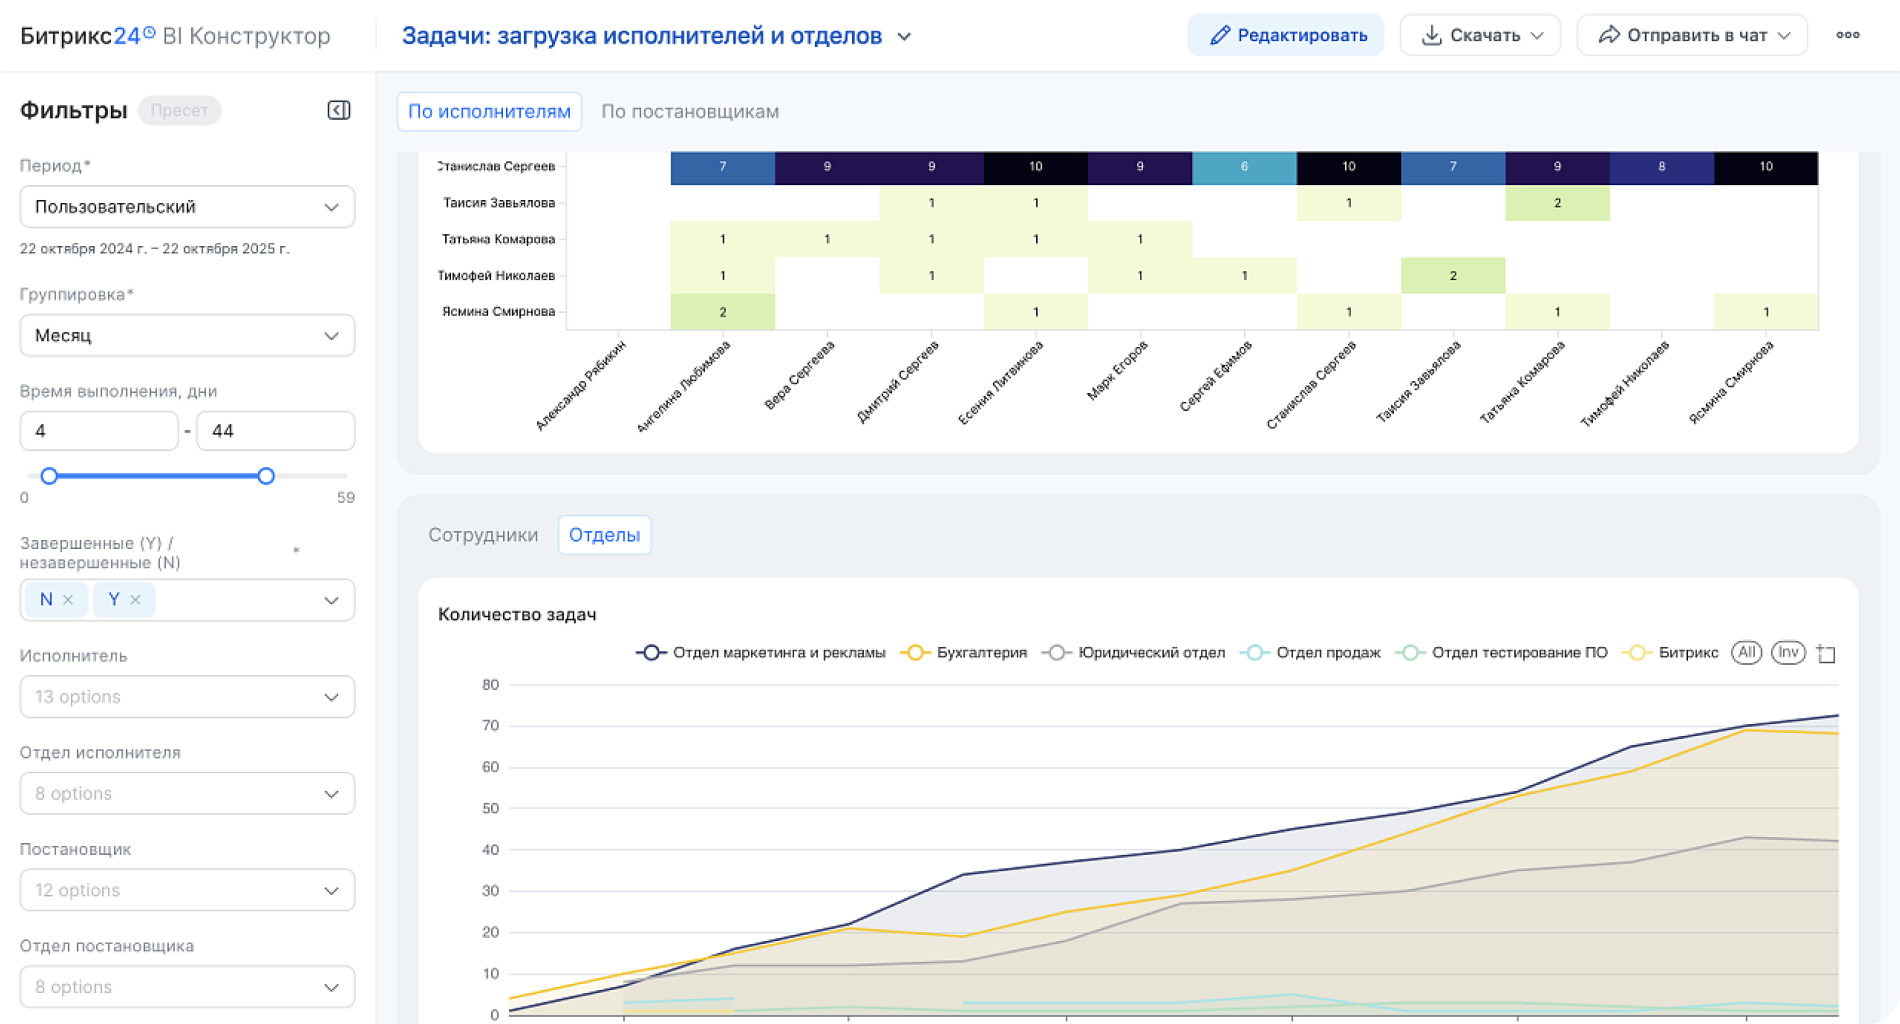This screenshot has width=1900, height=1024.
Task: Expand the Период dropdown with Пользовательский
Action: pos(187,207)
